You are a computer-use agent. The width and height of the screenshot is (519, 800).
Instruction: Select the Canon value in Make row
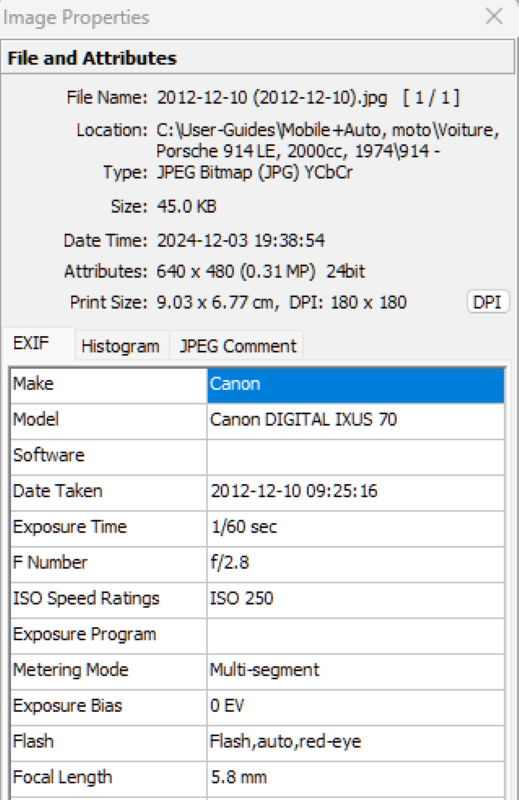[x=356, y=386]
